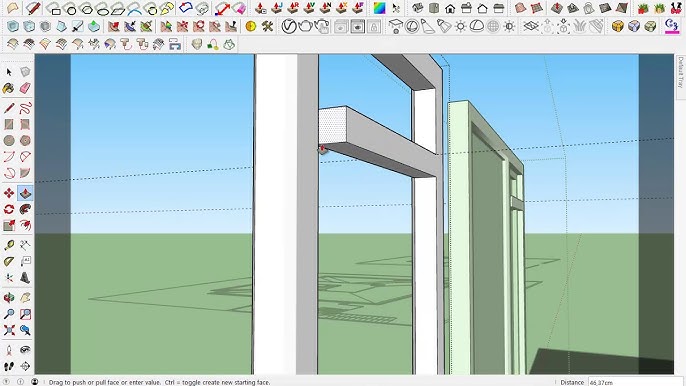Select the Pan hand tool
The width and height of the screenshot is (686, 386).
click(x=25, y=298)
